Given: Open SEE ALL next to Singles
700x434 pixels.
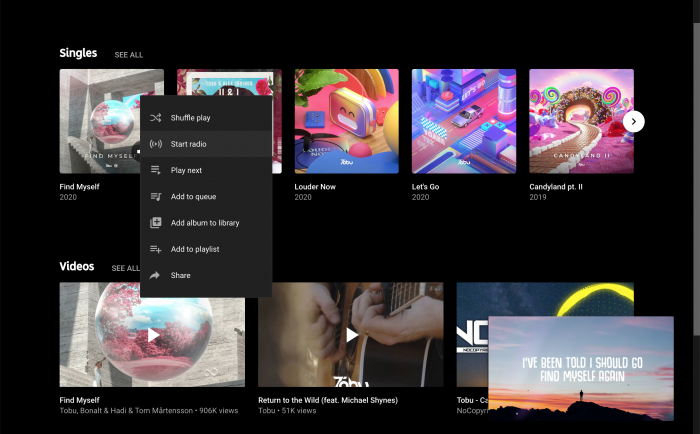Looking at the screenshot, I should pos(128,55).
